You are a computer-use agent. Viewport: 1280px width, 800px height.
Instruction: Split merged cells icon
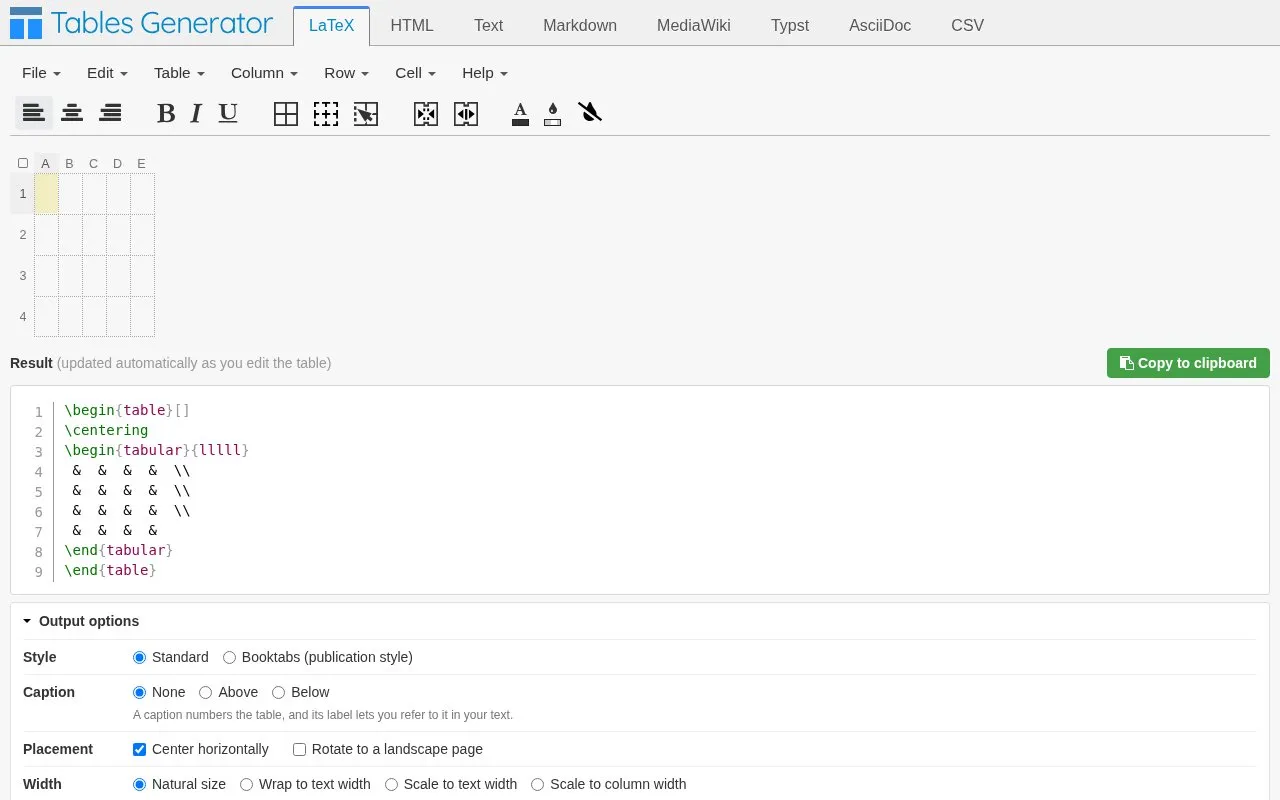pos(466,114)
